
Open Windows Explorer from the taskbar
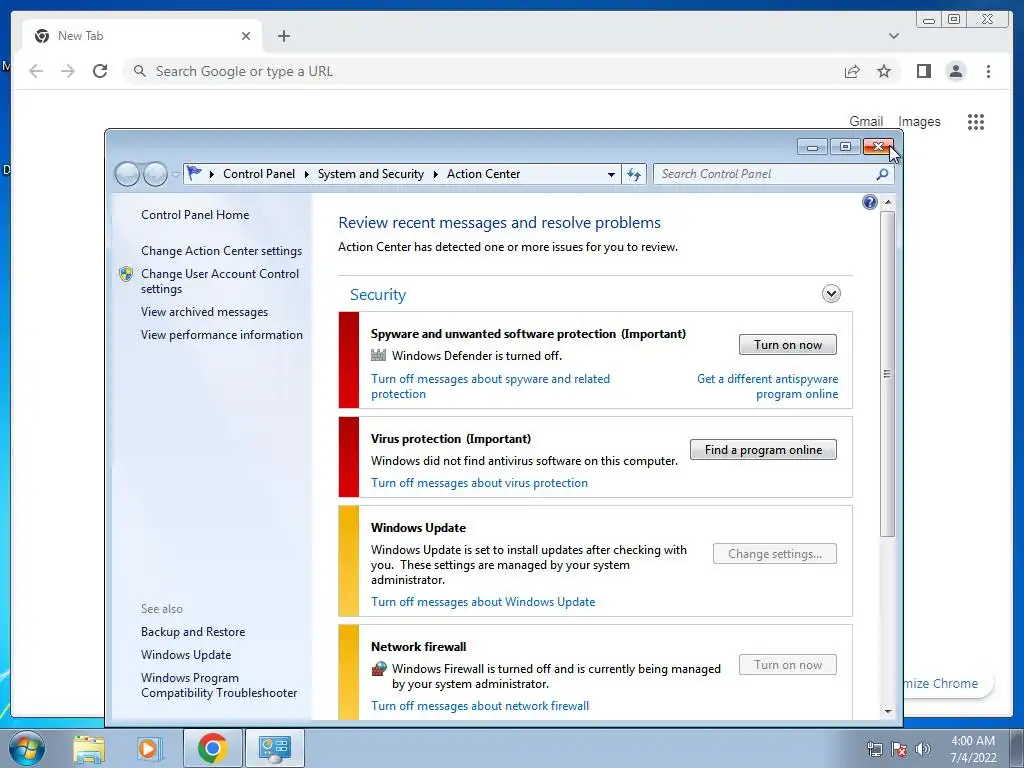(x=89, y=748)
